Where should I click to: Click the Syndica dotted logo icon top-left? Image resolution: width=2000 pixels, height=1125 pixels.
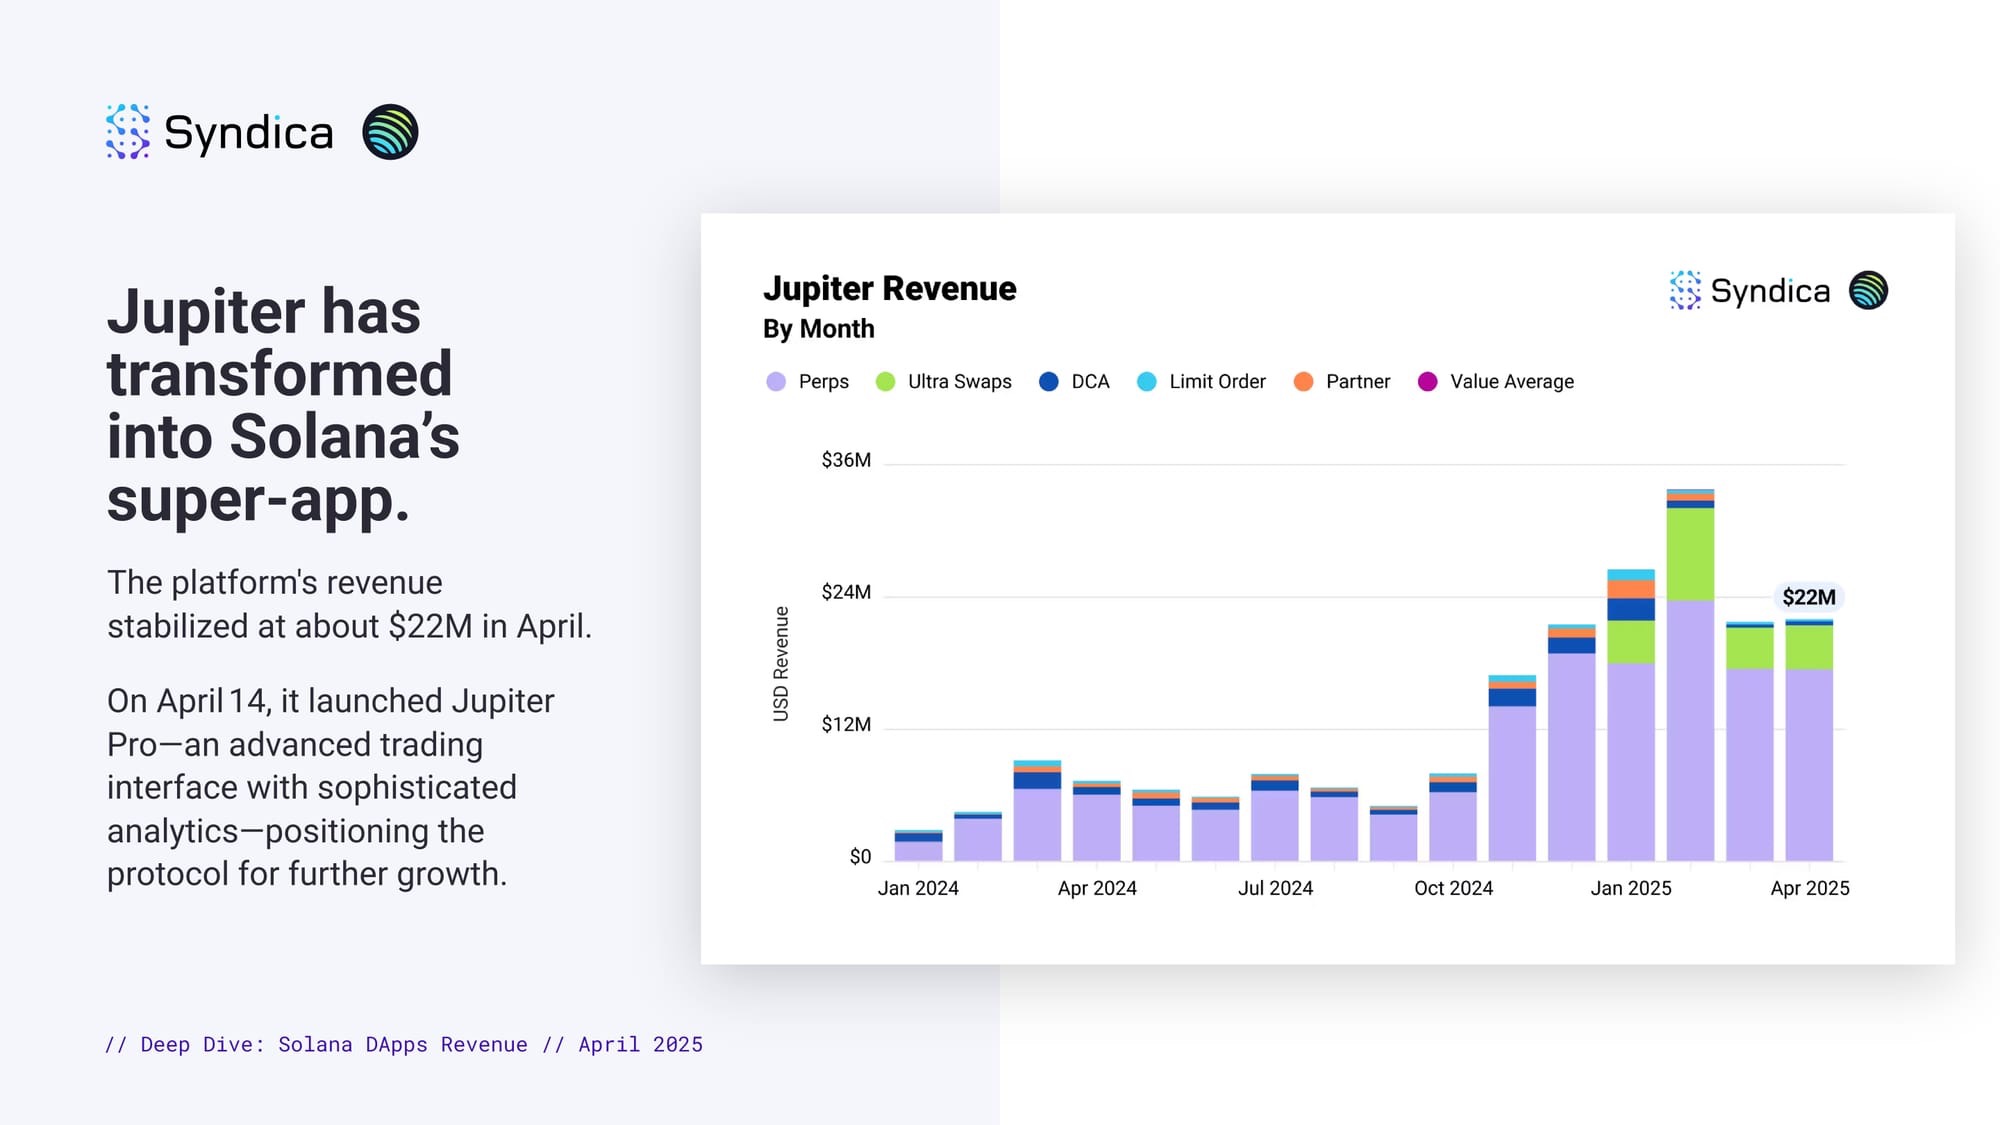point(128,132)
